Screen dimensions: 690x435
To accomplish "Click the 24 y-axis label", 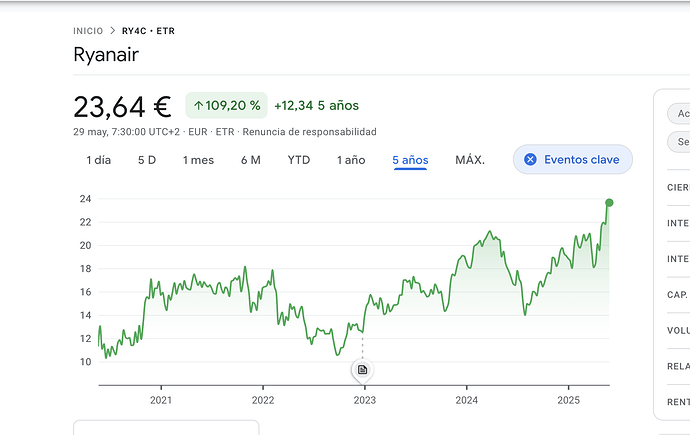I will (85, 199).
